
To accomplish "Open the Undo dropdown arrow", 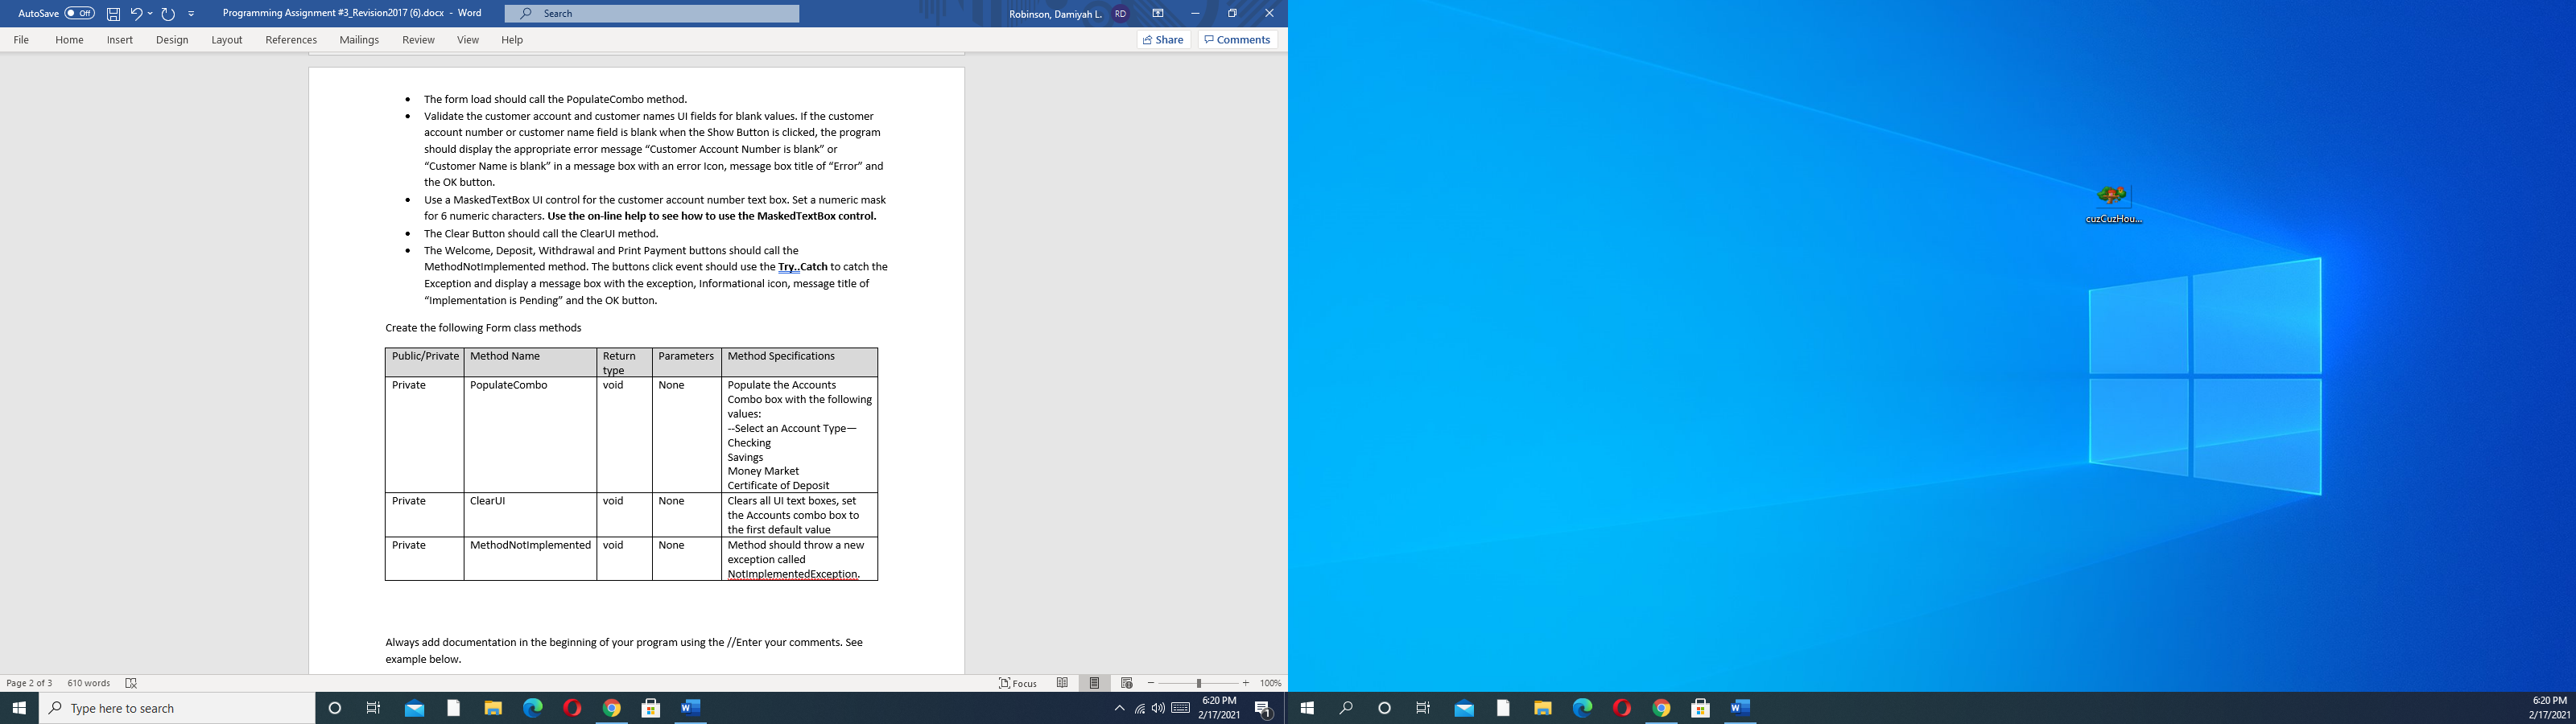I will (x=148, y=14).
